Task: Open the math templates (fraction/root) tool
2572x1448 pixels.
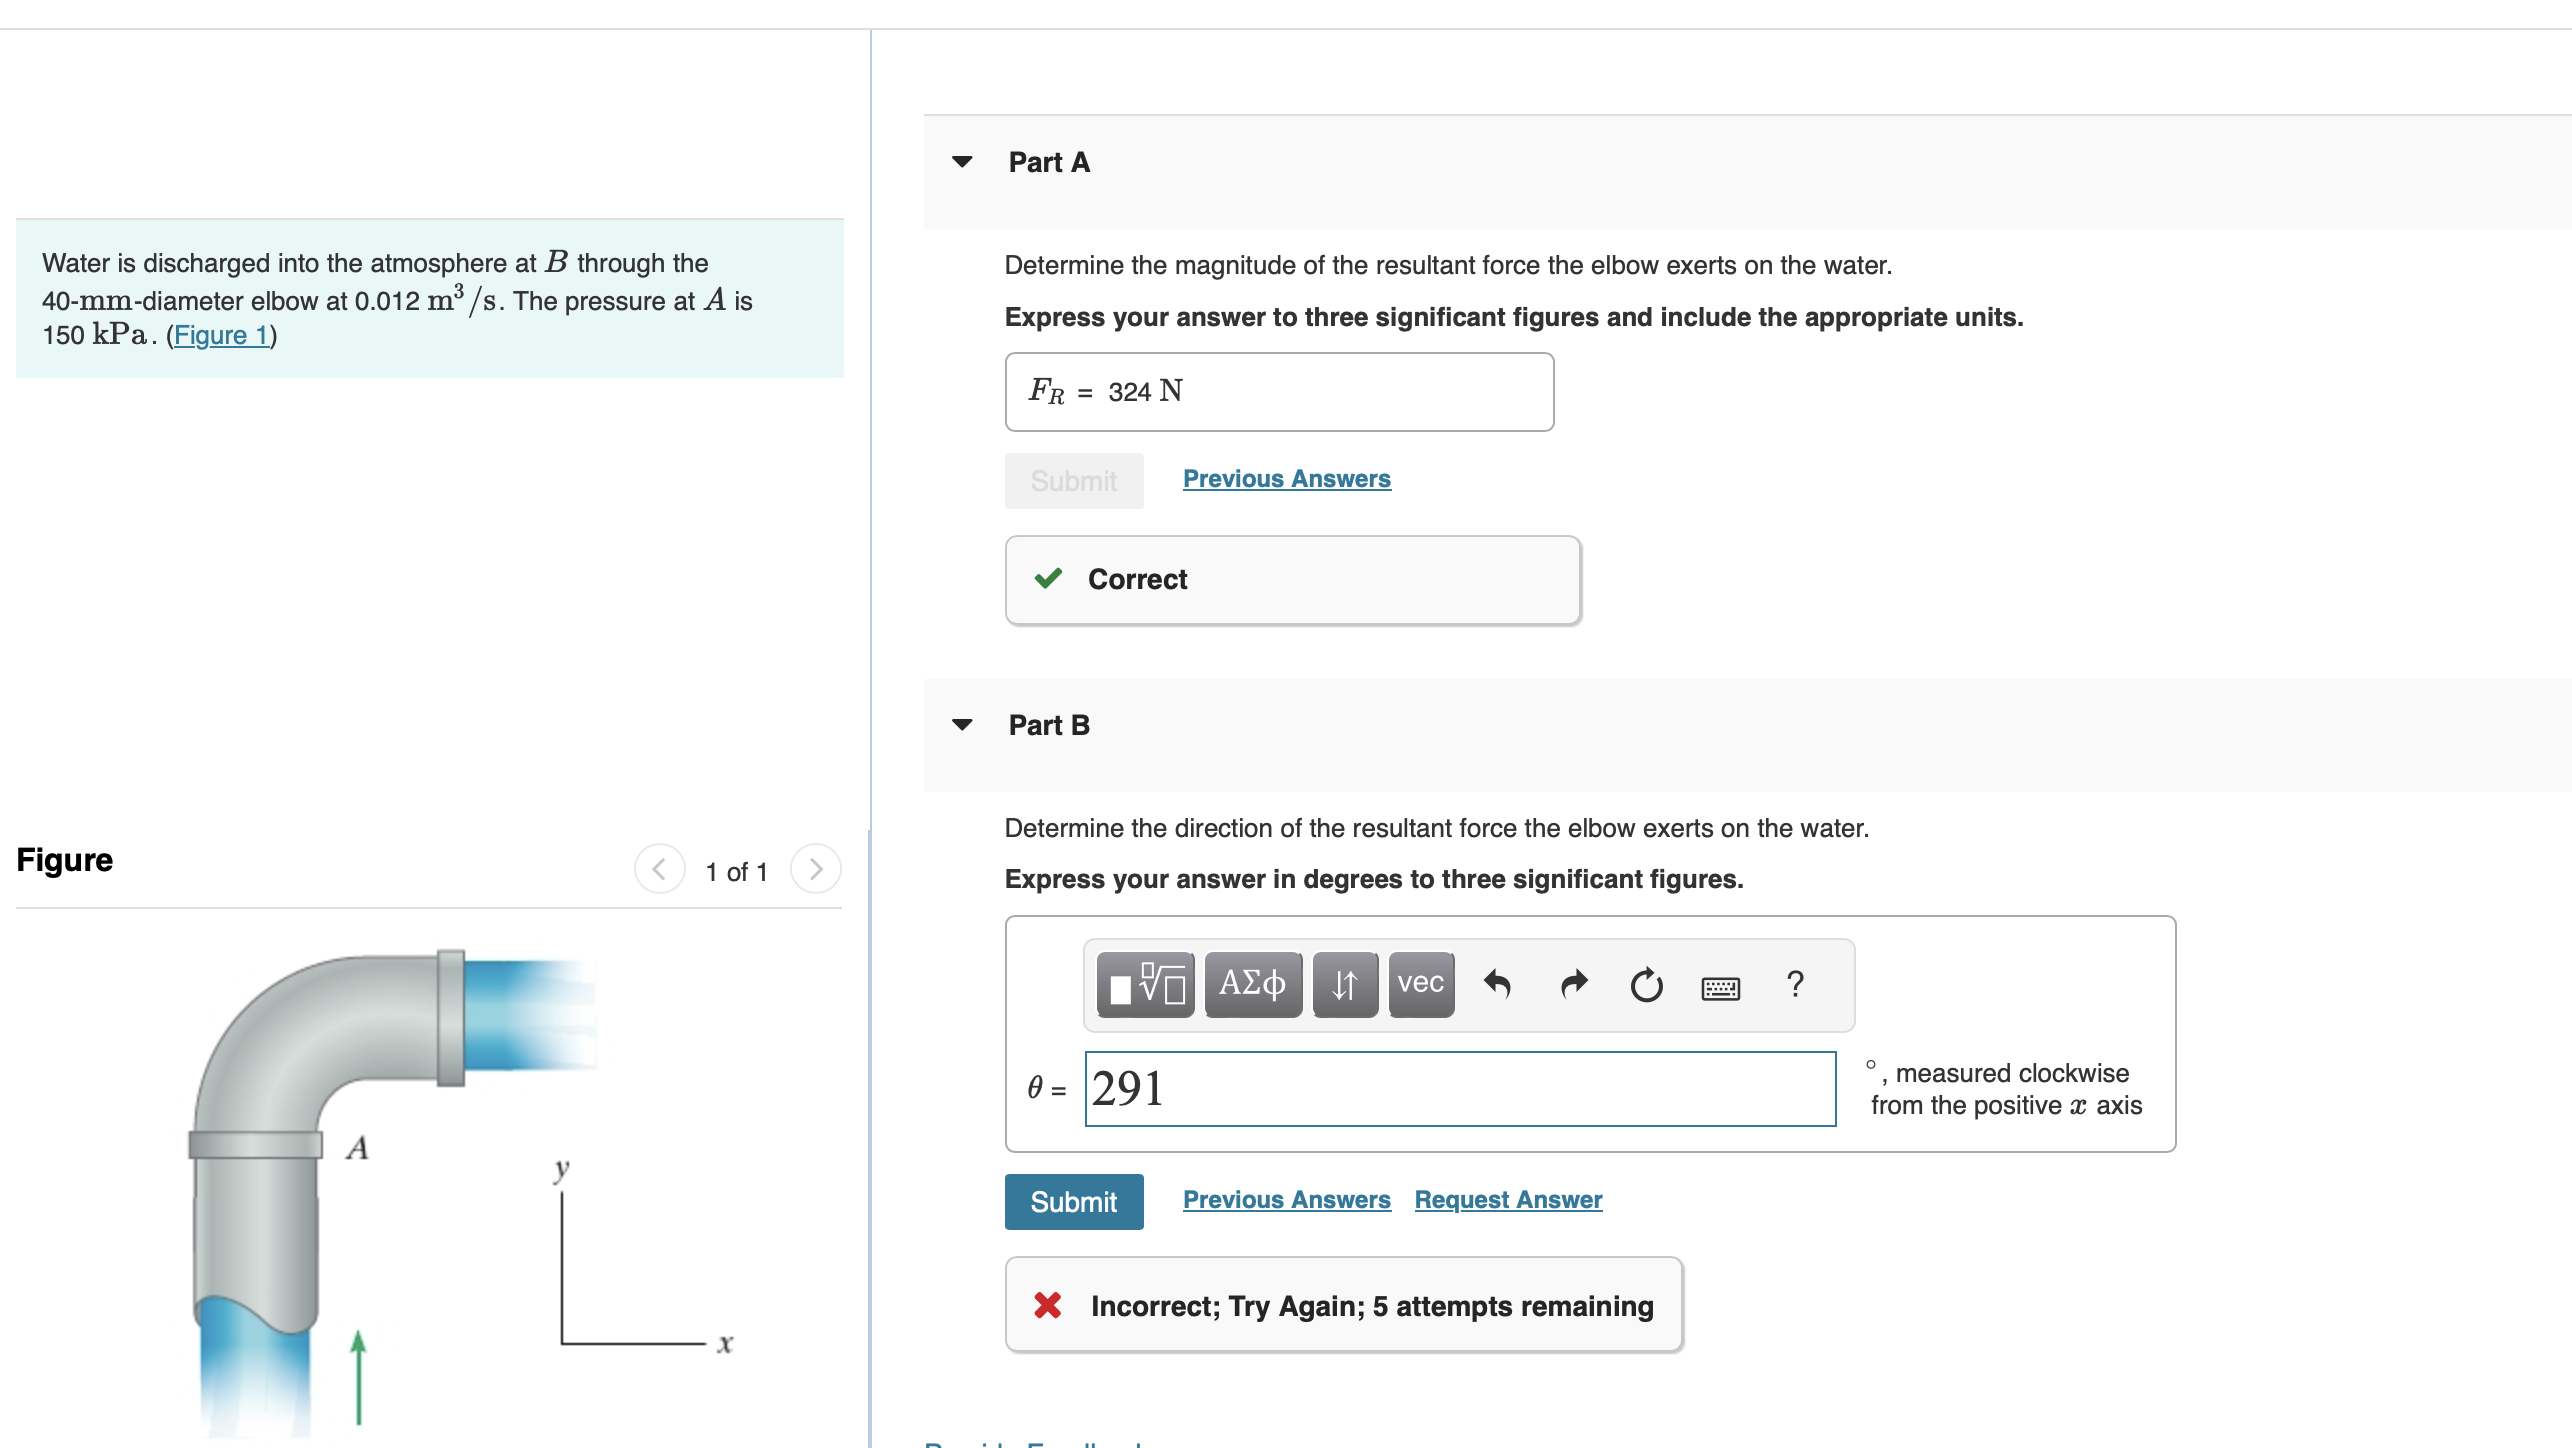Action: pyautogui.click(x=1146, y=985)
